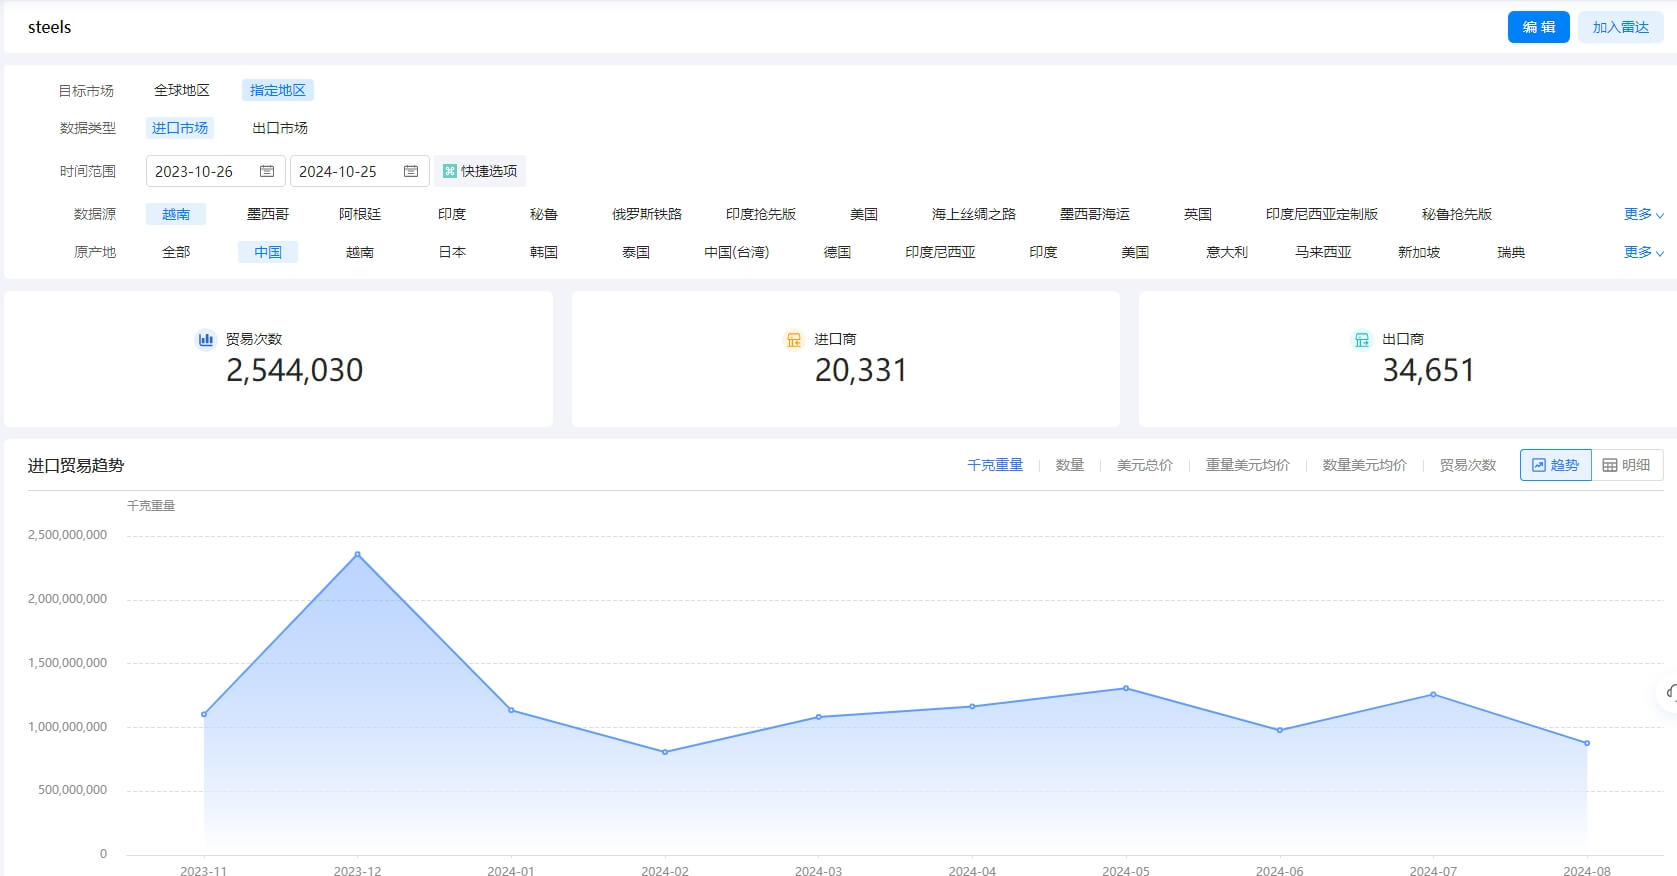This screenshot has width=1677, height=876.
Task: Set origin to 马来西亚
Action: 1323,252
